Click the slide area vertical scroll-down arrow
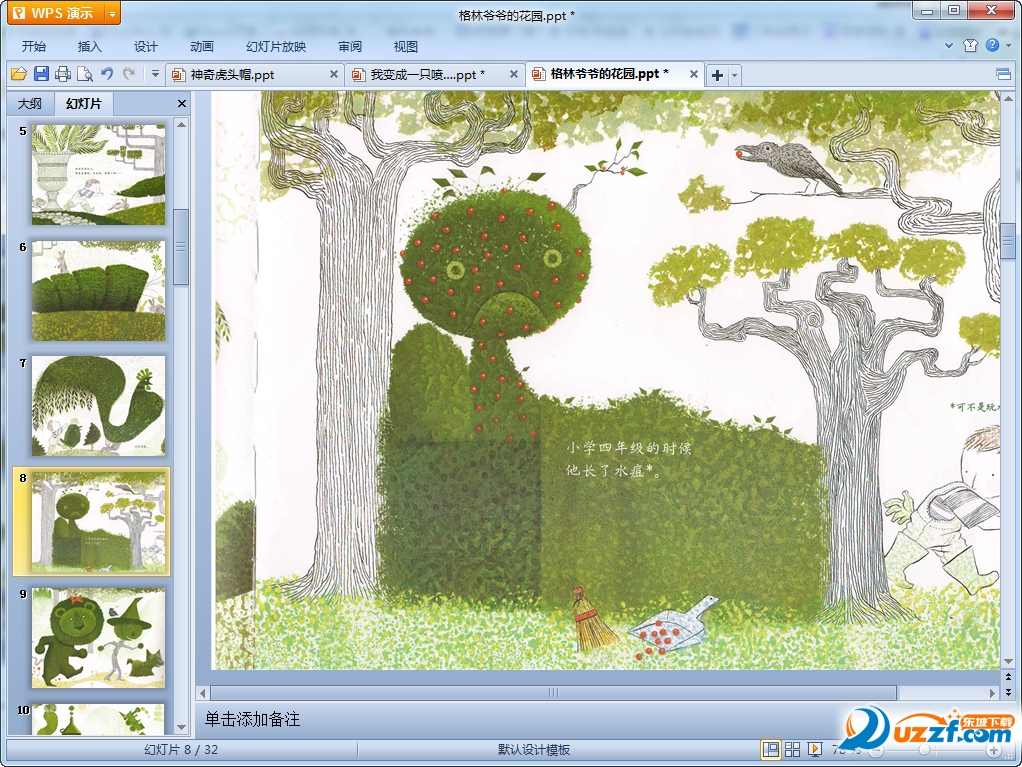Image resolution: width=1022 pixels, height=767 pixels. point(1008,661)
